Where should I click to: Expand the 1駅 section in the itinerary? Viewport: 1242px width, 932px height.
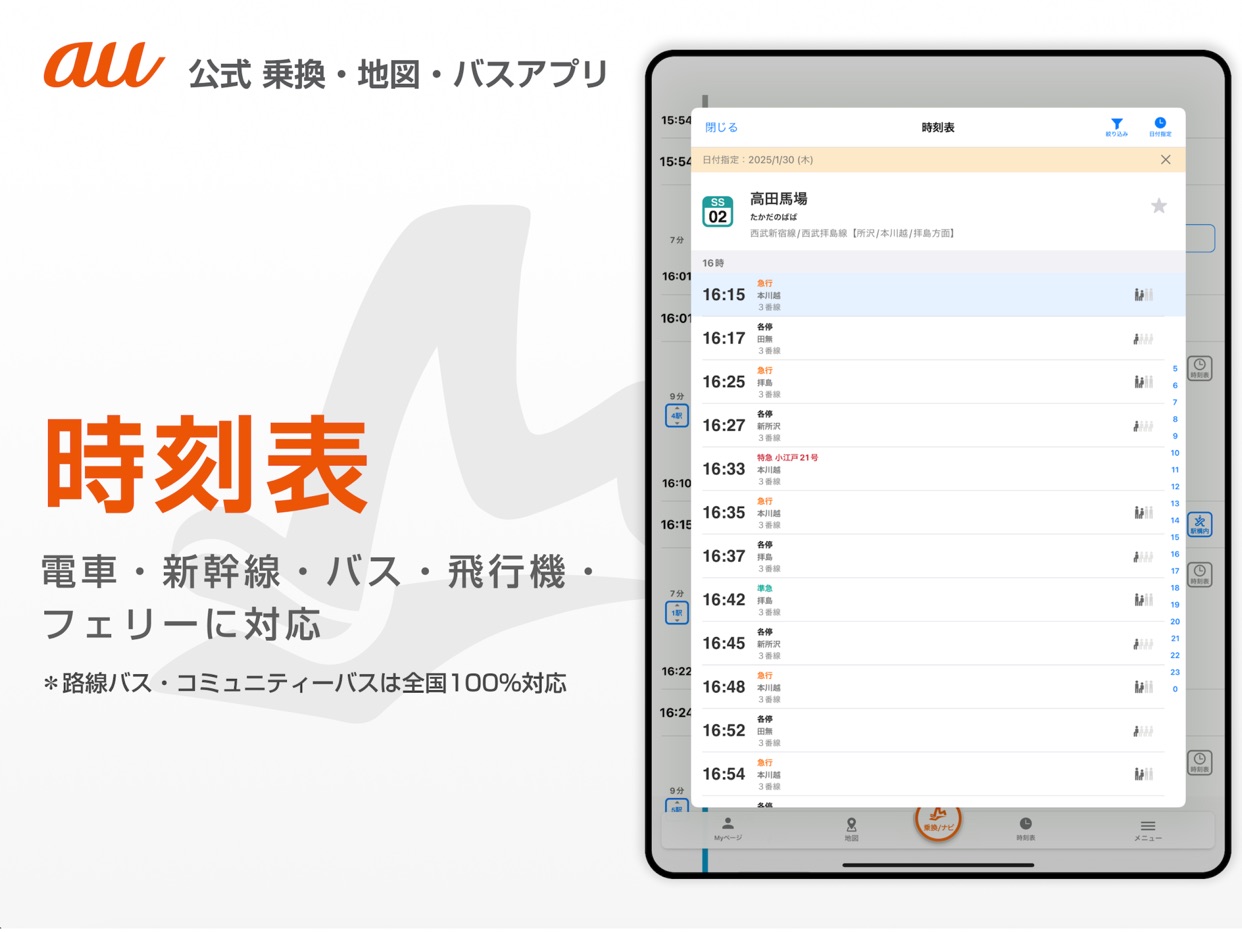click(x=676, y=614)
